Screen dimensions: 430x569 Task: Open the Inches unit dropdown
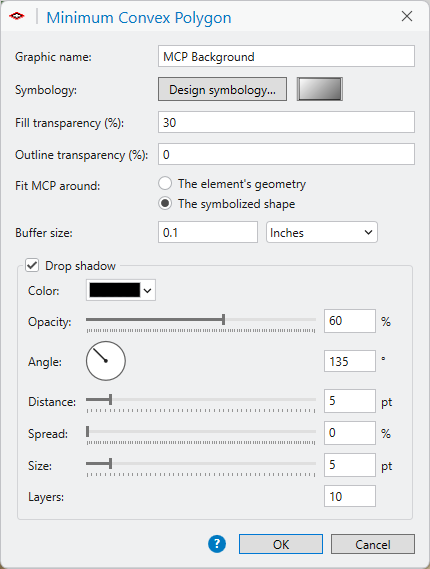click(x=322, y=232)
